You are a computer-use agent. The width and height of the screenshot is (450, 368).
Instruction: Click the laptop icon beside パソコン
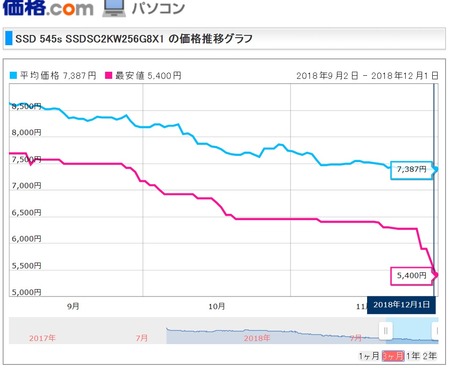pos(114,8)
